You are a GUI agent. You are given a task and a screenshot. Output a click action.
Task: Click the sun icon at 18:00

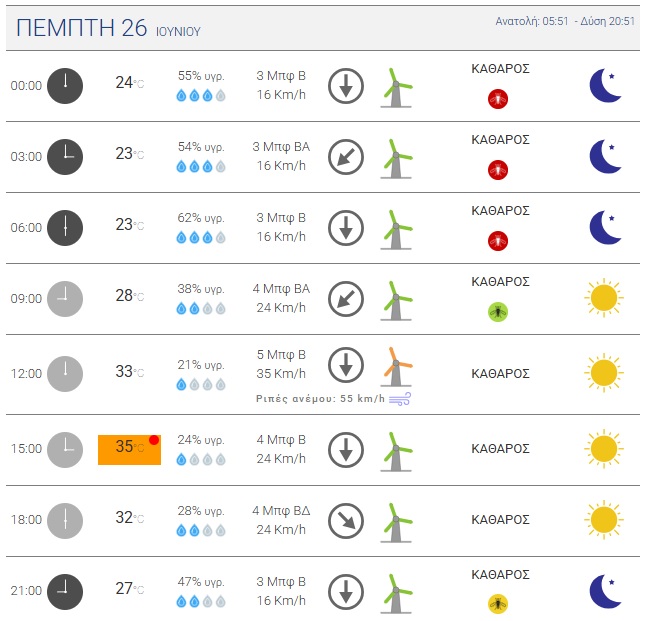pyautogui.click(x=603, y=520)
